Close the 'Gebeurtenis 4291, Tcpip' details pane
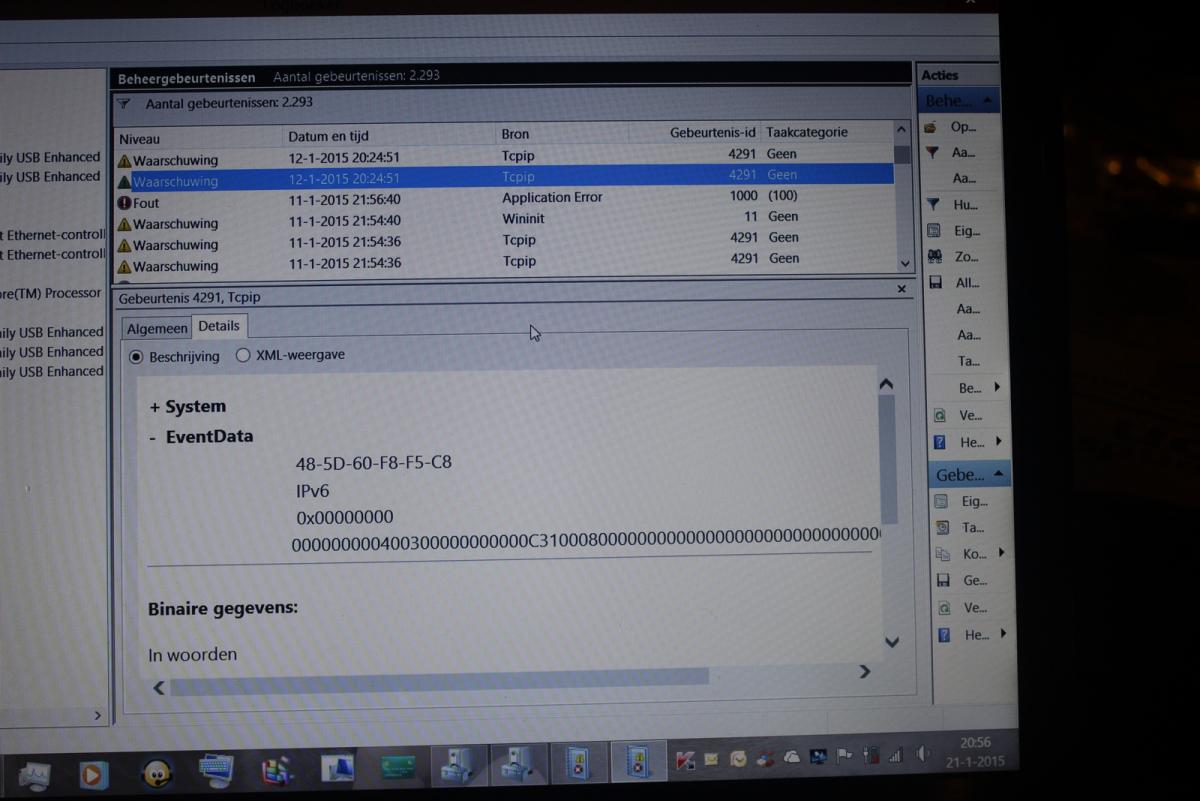The image size is (1200, 801). (x=901, y=289)
